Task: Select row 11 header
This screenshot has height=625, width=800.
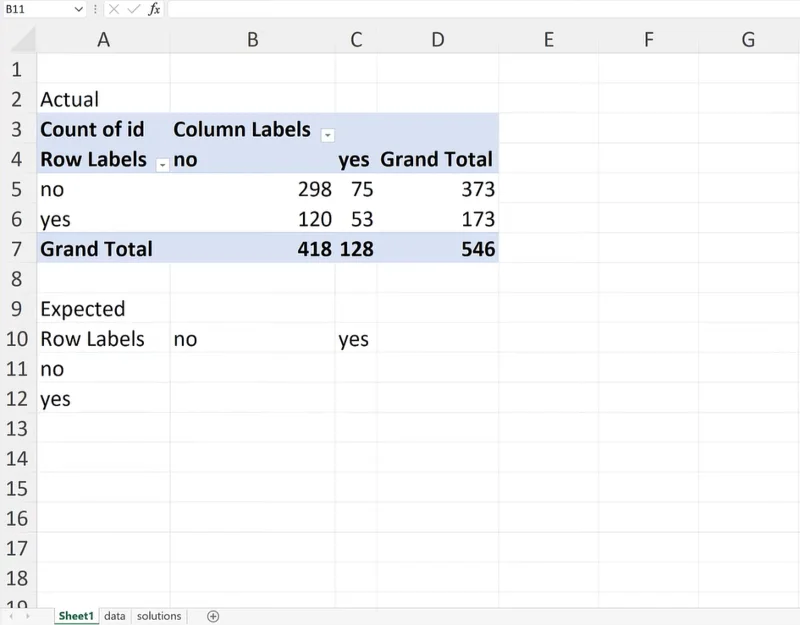Action: [17, 369]
